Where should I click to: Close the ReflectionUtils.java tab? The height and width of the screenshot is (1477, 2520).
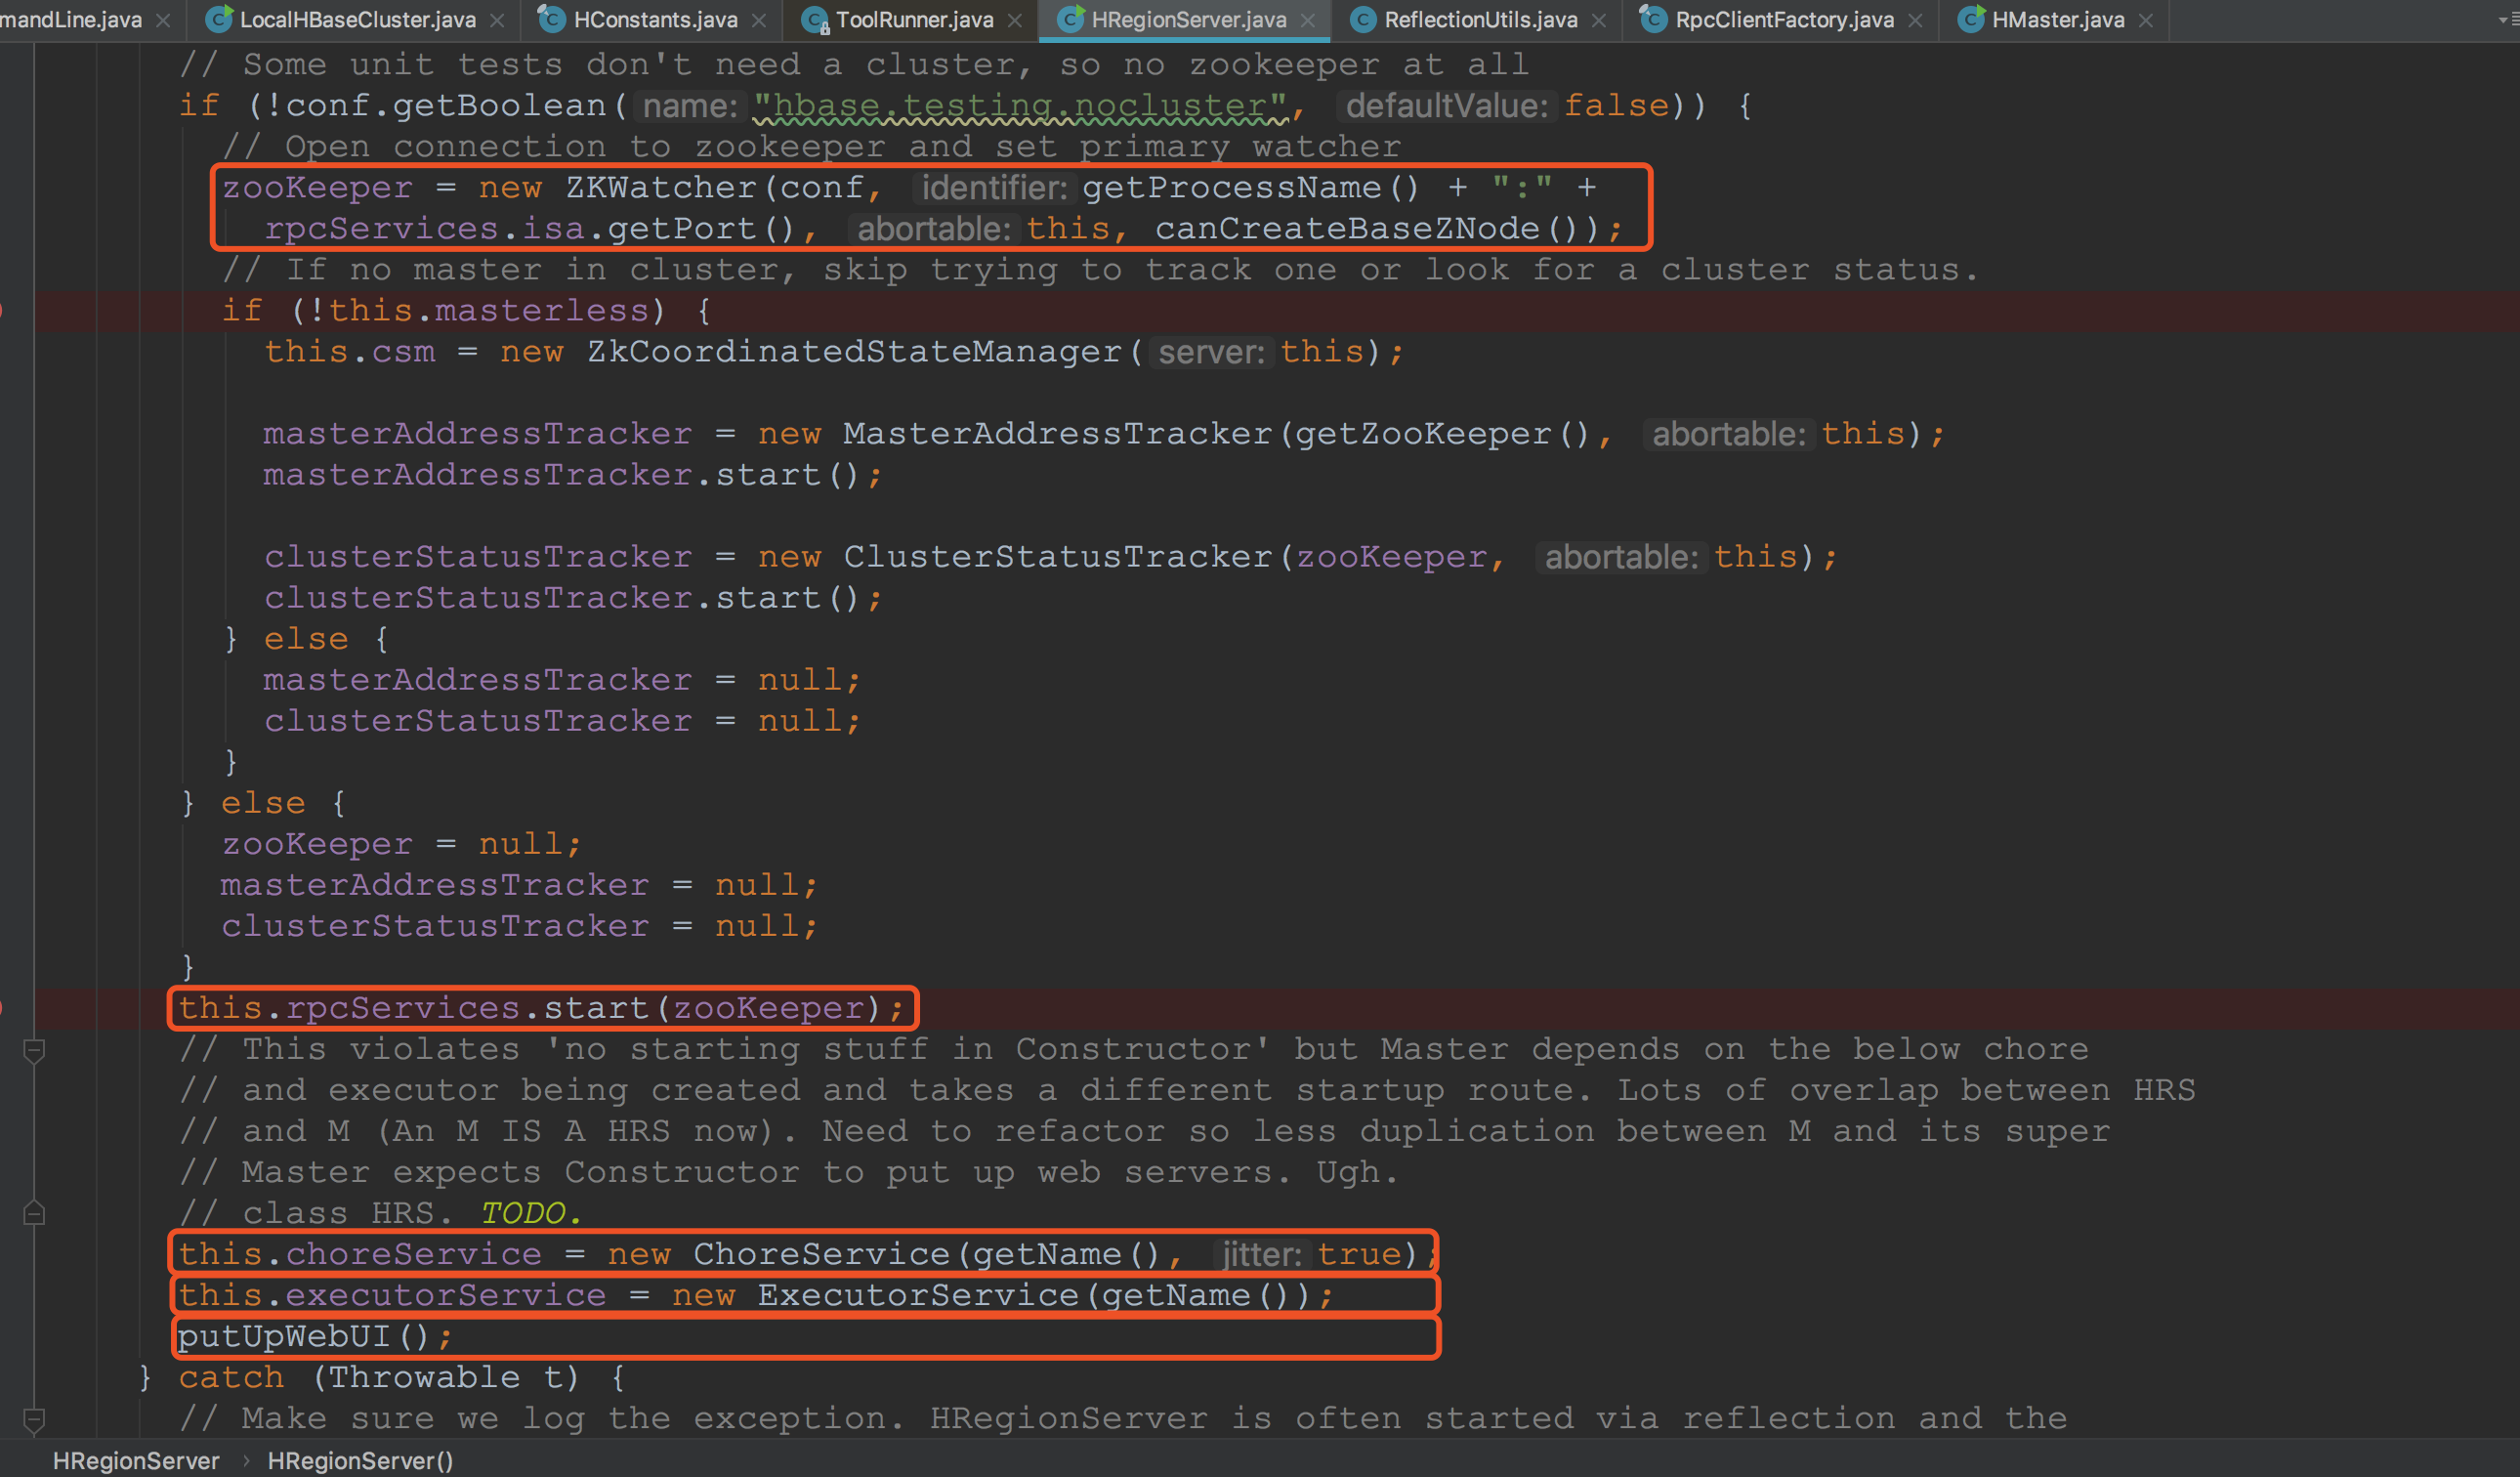(1599, 20)
